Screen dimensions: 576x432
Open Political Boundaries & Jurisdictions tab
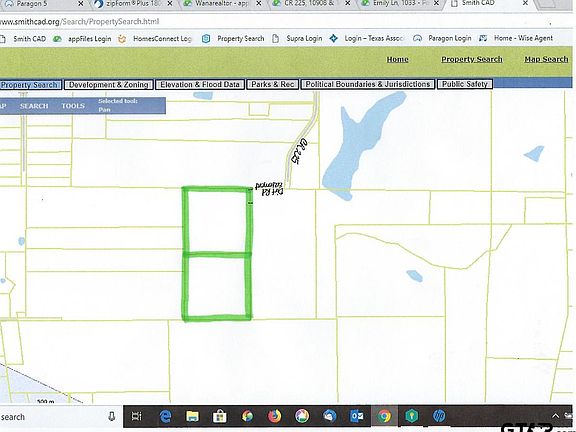point(368,84)
